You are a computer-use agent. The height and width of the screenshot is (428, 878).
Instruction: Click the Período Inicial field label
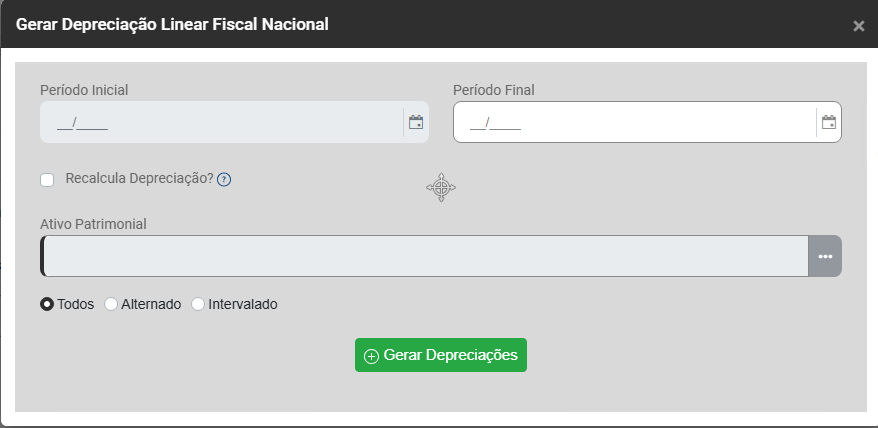84,90
